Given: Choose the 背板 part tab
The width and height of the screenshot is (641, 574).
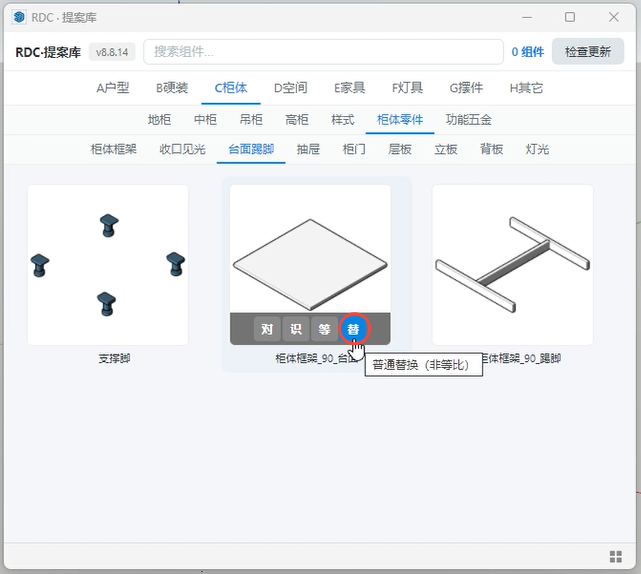Looking at the screenshot, I should click(x=491, y=149).
